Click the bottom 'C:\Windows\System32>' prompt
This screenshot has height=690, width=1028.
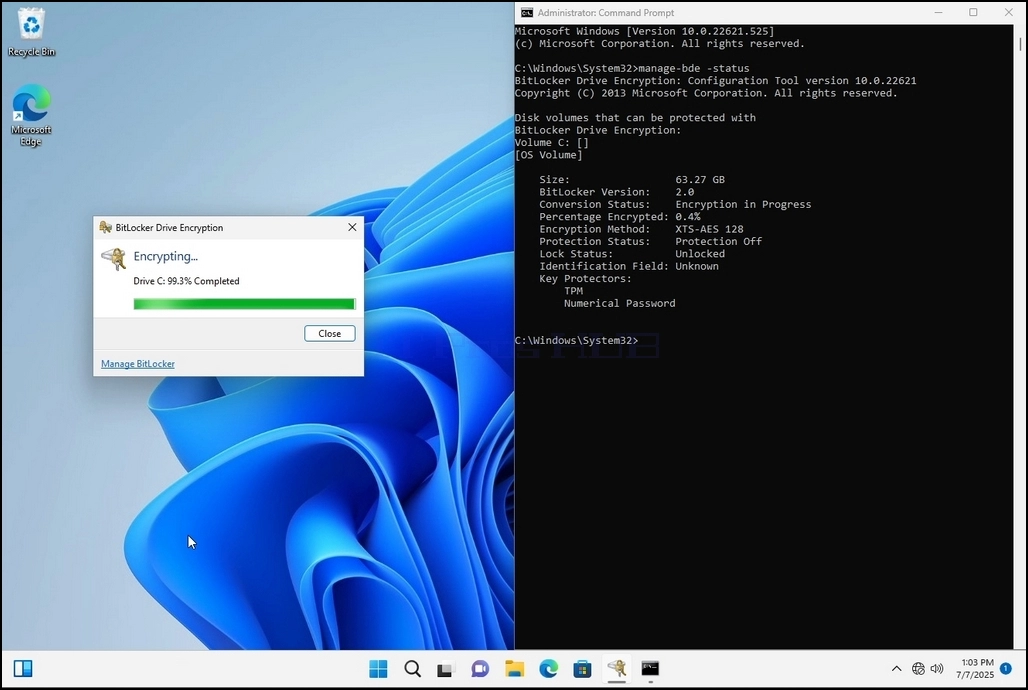(576, 340)
